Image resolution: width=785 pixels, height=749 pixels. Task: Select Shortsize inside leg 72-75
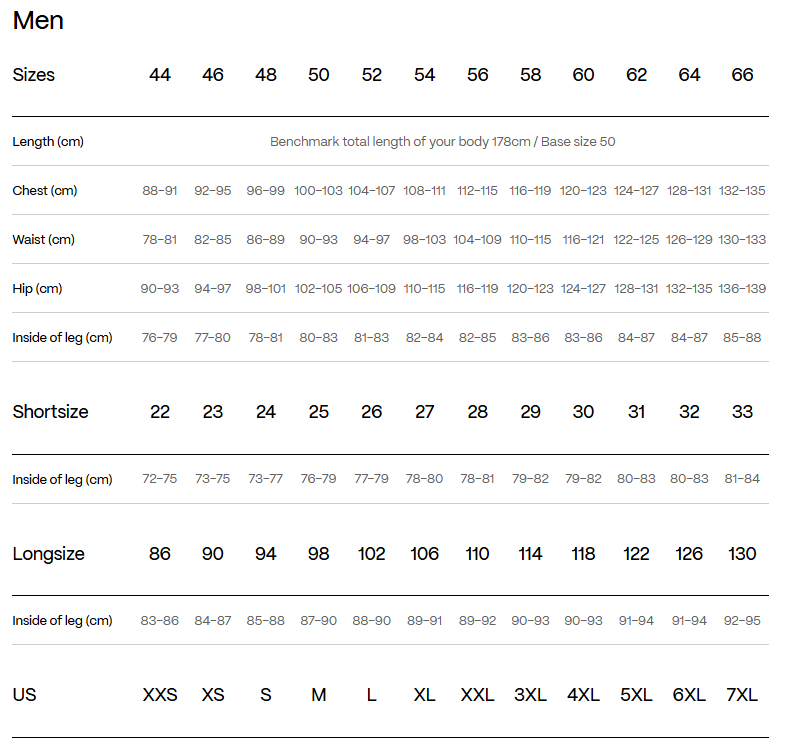pyautogui.click(x=160, y=479)
